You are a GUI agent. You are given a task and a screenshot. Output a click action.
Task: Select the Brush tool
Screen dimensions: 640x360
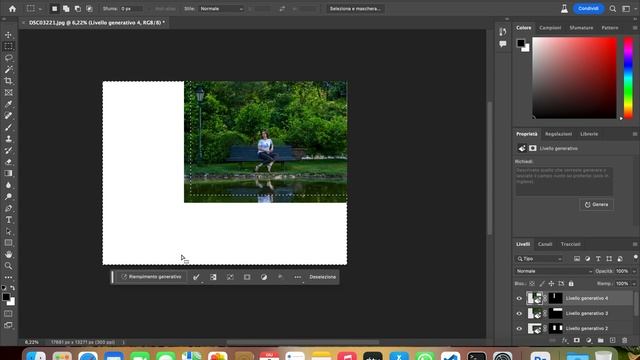[x=8, y=127]
